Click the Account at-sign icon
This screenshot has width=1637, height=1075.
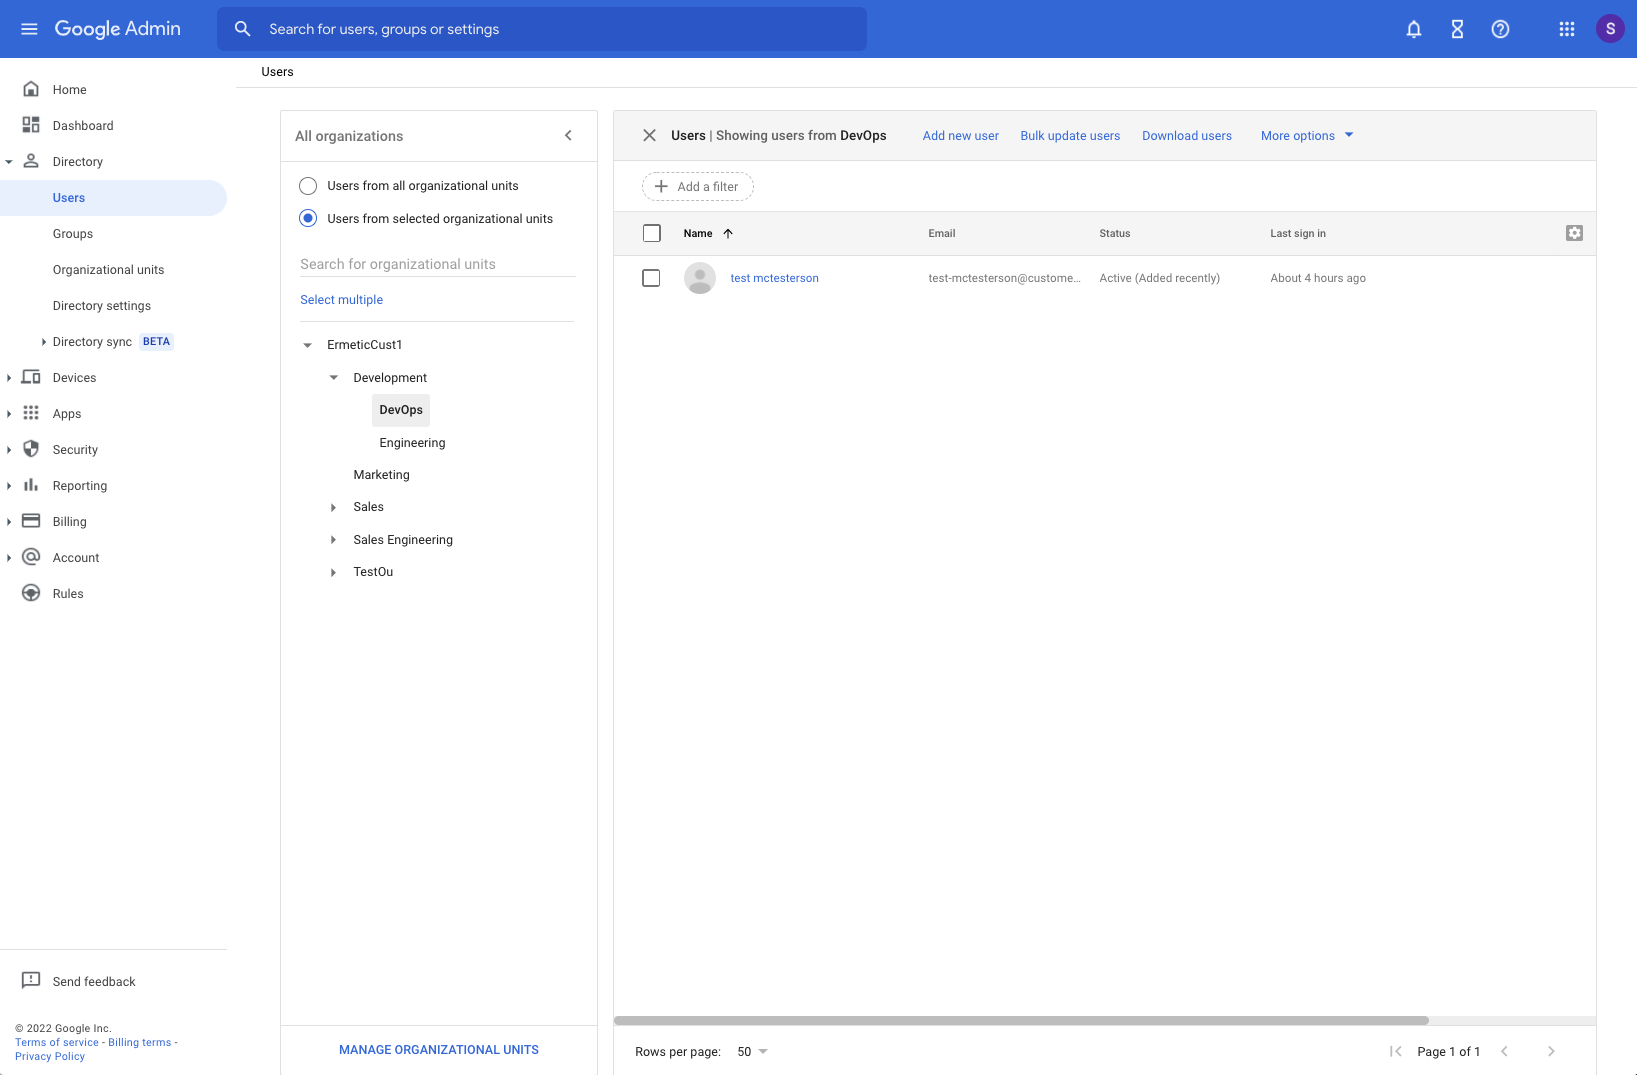click(x=31, y=557)
